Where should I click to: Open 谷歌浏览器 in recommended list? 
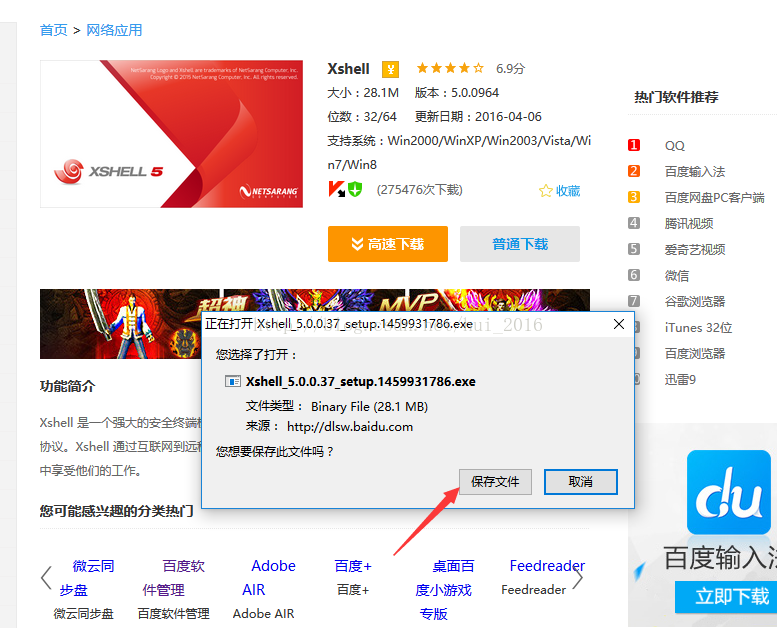pos(695,301)
